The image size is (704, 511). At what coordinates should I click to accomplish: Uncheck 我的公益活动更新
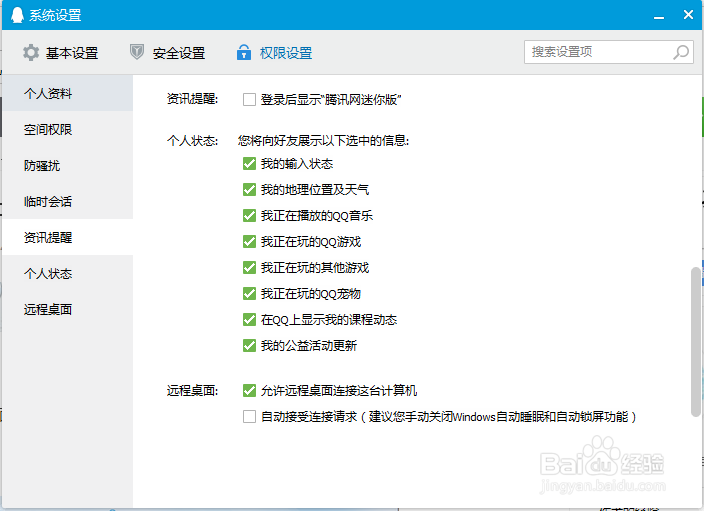click(x=249, y=346)
